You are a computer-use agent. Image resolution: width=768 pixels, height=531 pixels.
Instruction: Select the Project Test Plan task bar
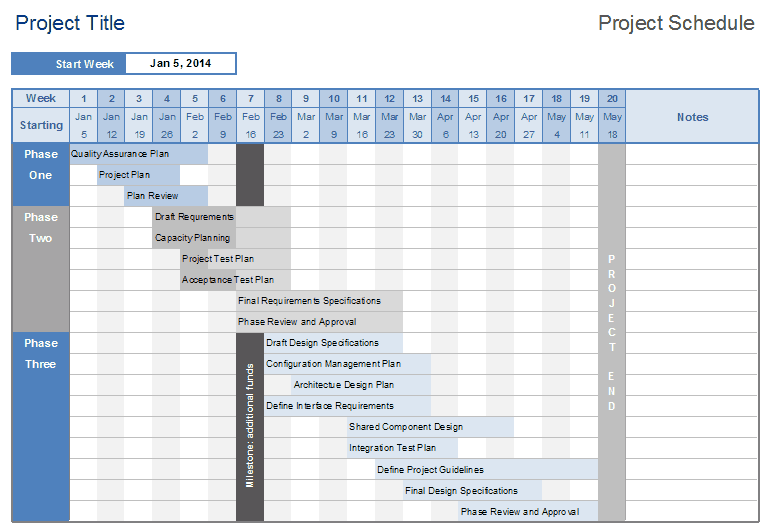236,259
